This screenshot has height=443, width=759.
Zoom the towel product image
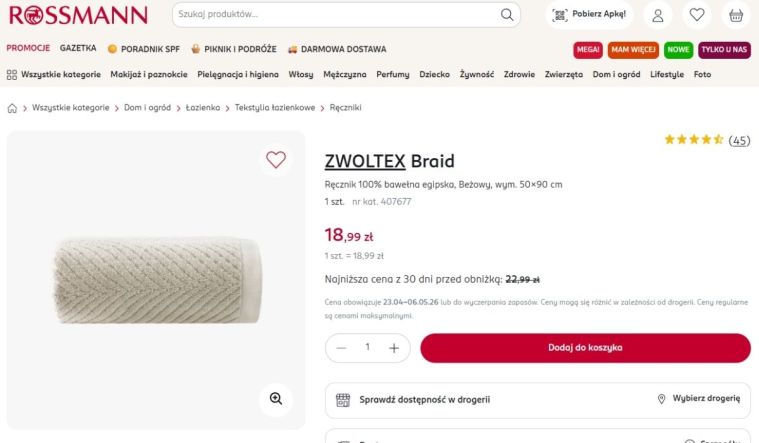coord(276,398)
